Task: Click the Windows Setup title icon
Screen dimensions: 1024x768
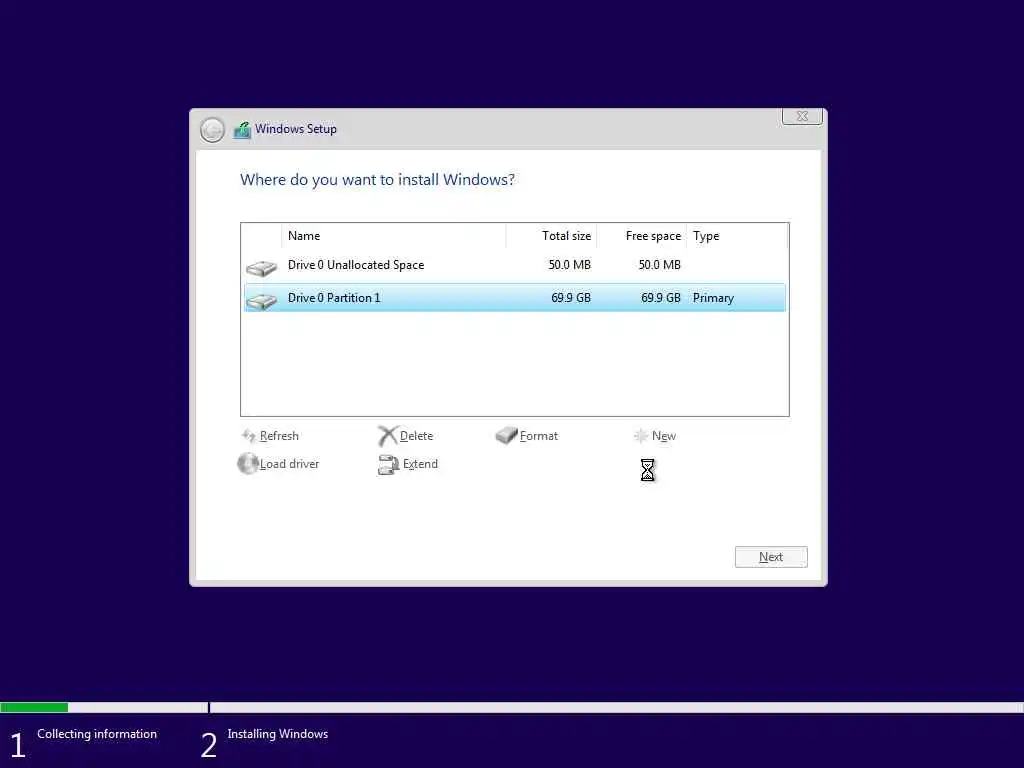Action: (x=242, y=129)
